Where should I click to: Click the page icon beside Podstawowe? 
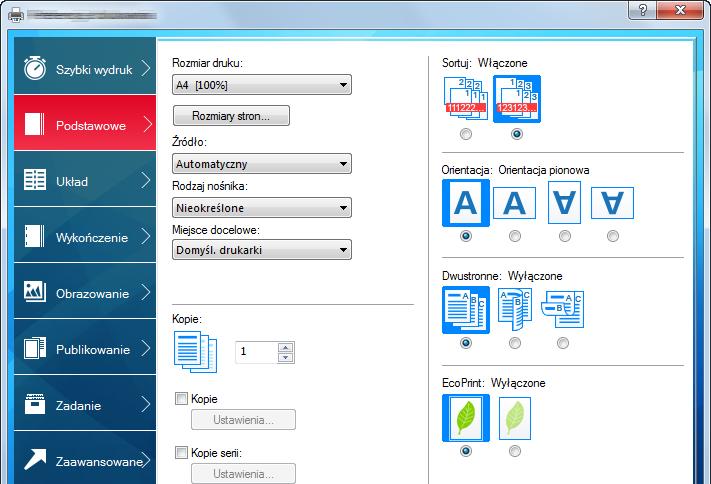click(34, 124)
